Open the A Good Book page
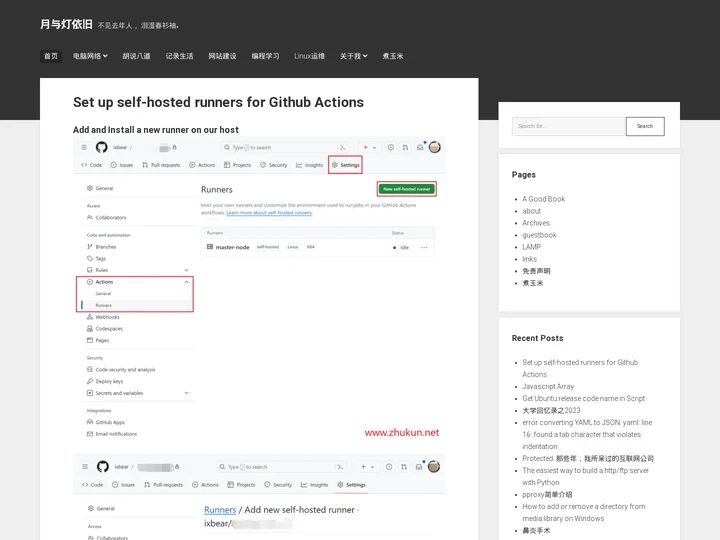Viewport: 720px width, 540px height. 543,199
